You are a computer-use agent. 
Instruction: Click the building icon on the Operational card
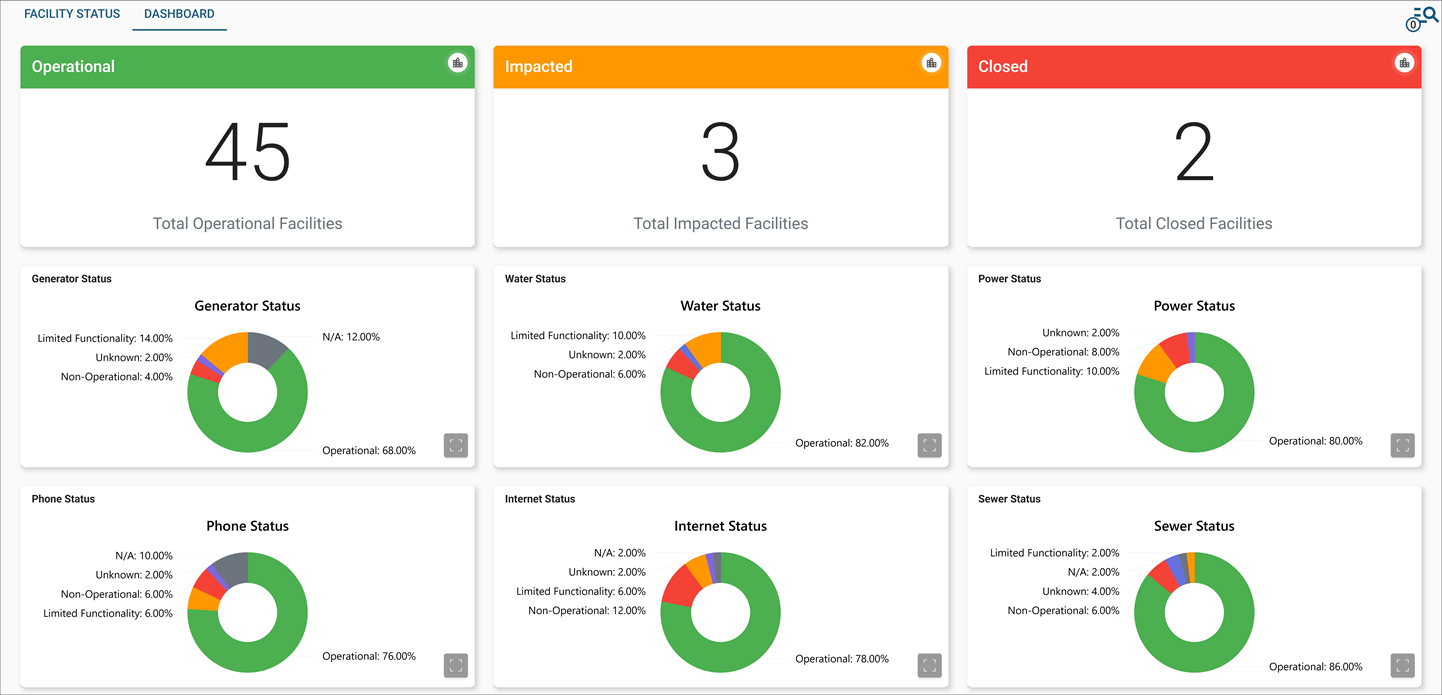(x=457, y=62)
